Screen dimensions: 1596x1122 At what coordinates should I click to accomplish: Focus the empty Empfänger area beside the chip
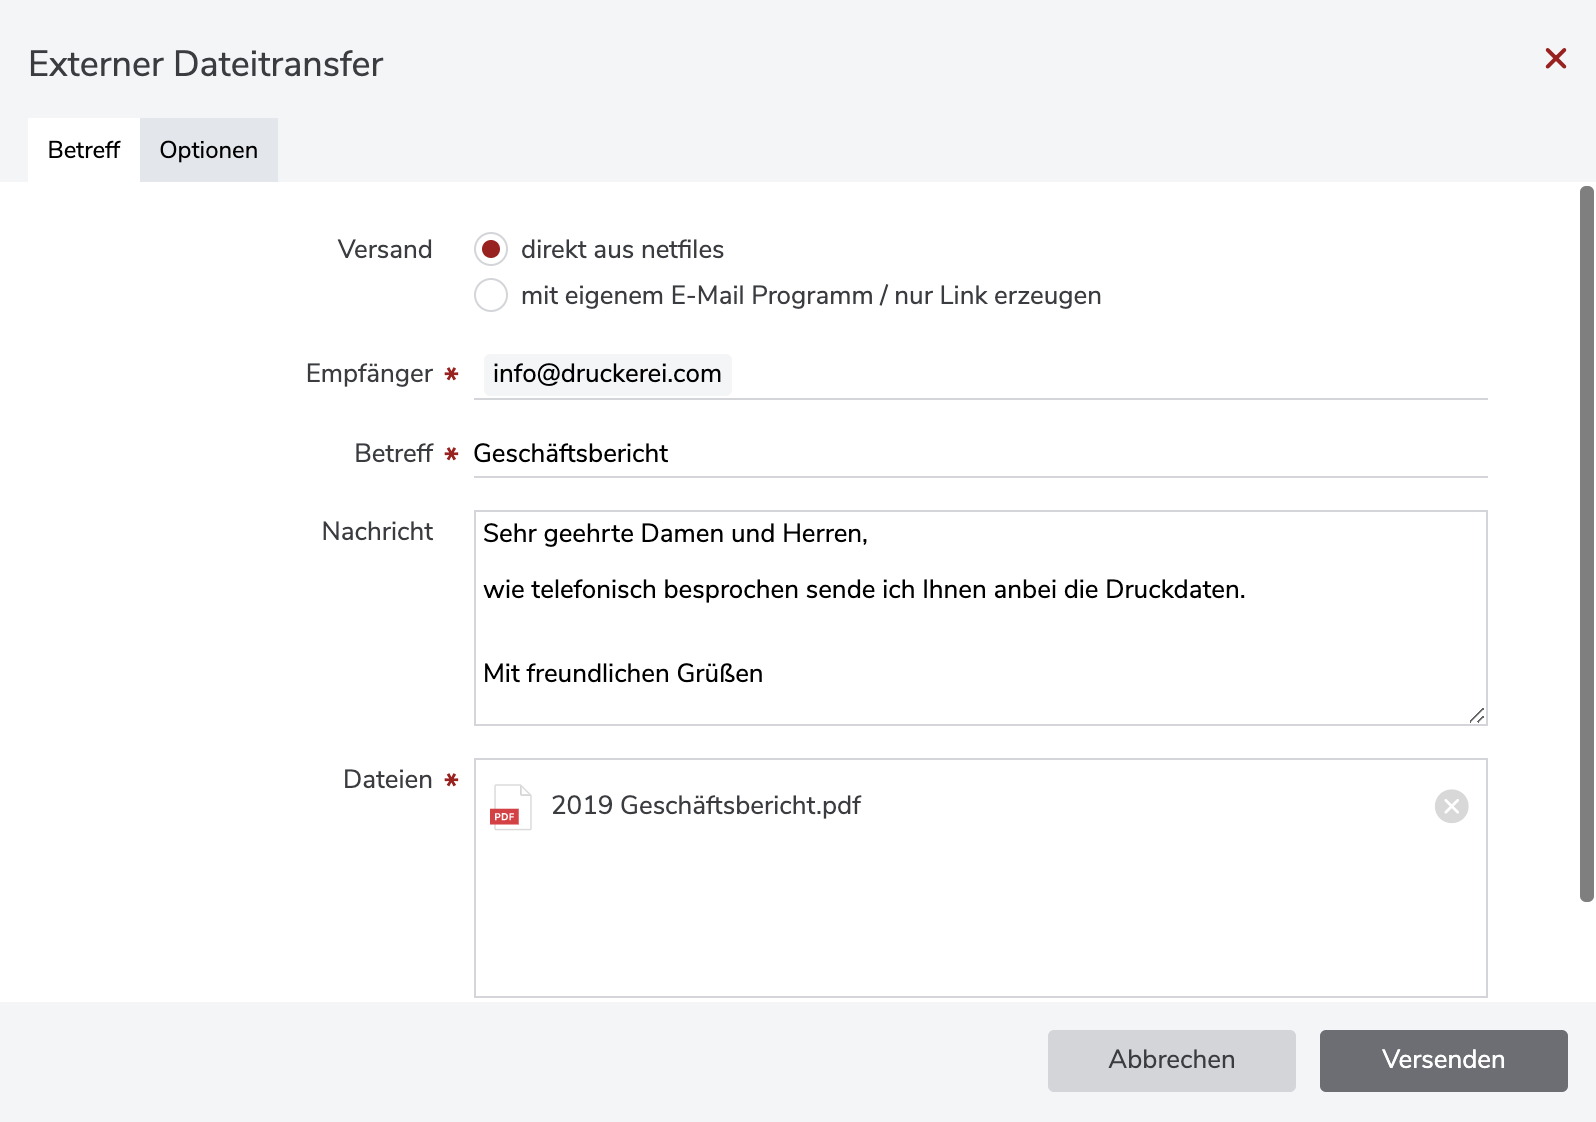coord(1100,374)
